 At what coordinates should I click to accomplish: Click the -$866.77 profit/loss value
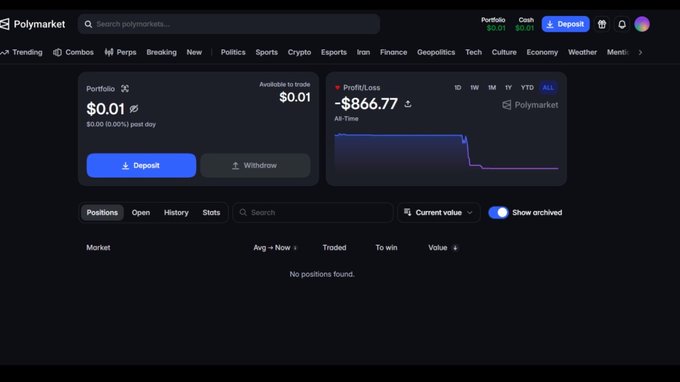tap(366, 104)
